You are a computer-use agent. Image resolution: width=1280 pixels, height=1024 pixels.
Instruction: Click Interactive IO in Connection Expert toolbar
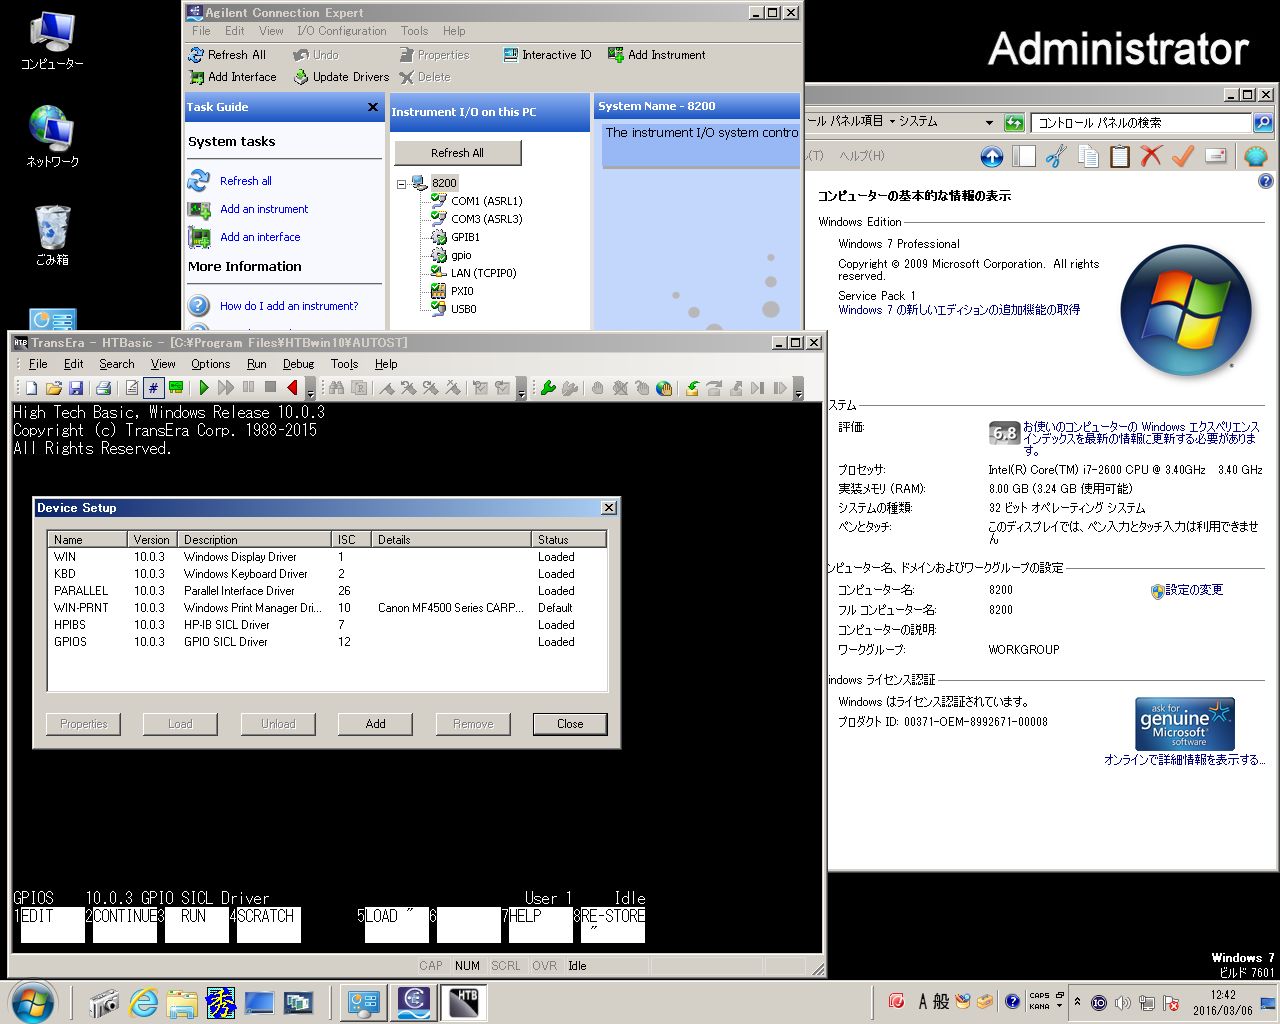547,55
